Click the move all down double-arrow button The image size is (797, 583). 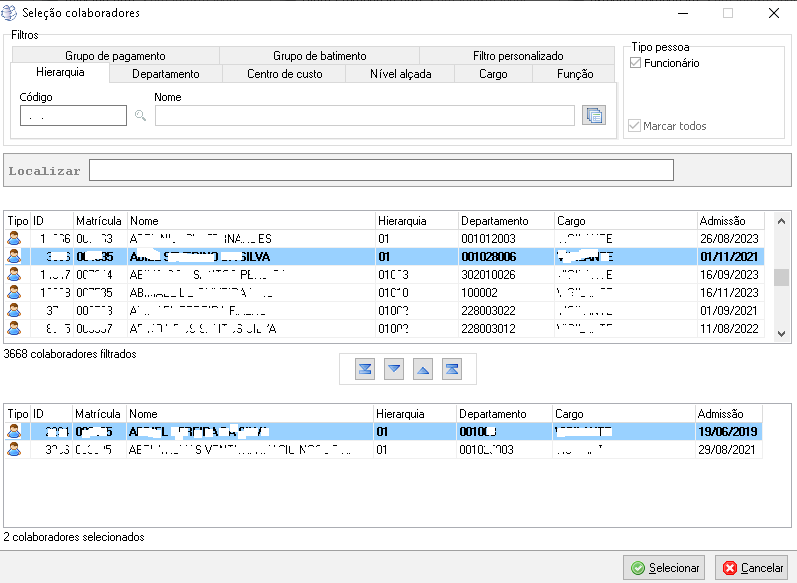[365, 369]
